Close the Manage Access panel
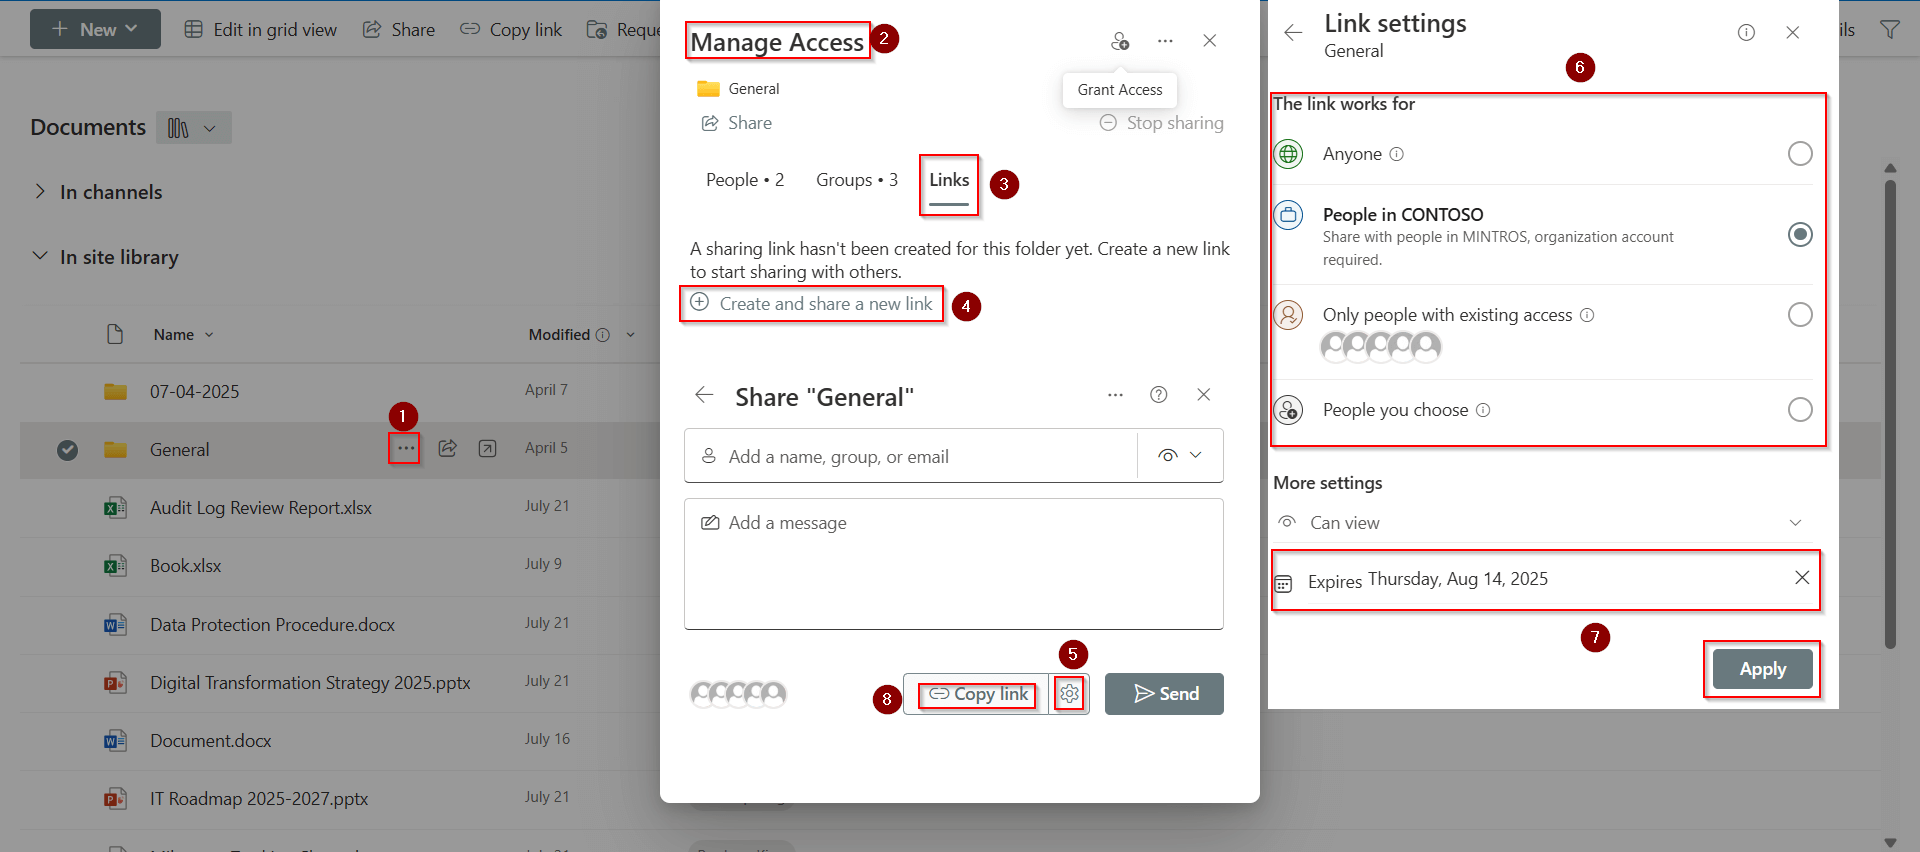Screen dimensions: 1920x852 pyautogui.click(x=1210, y=41)
